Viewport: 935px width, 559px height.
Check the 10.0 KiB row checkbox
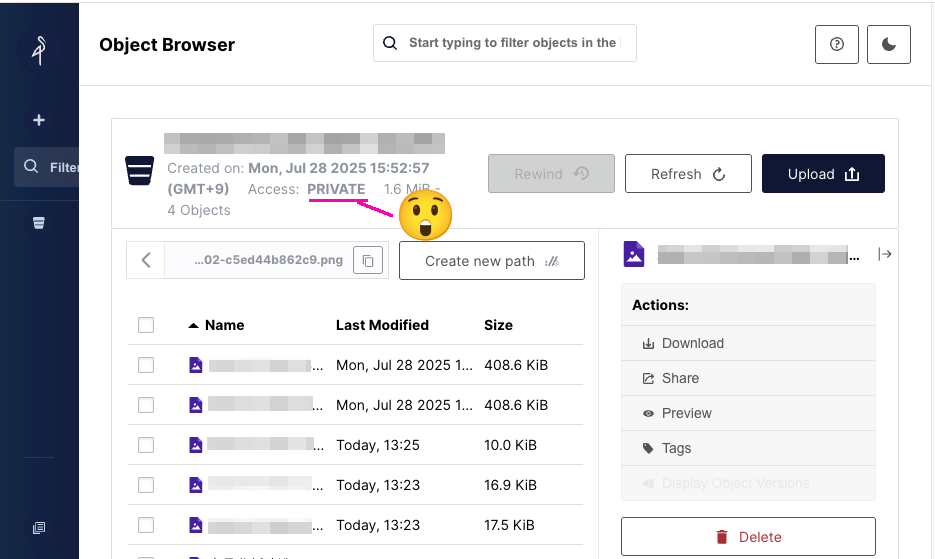tap(146, 445)
